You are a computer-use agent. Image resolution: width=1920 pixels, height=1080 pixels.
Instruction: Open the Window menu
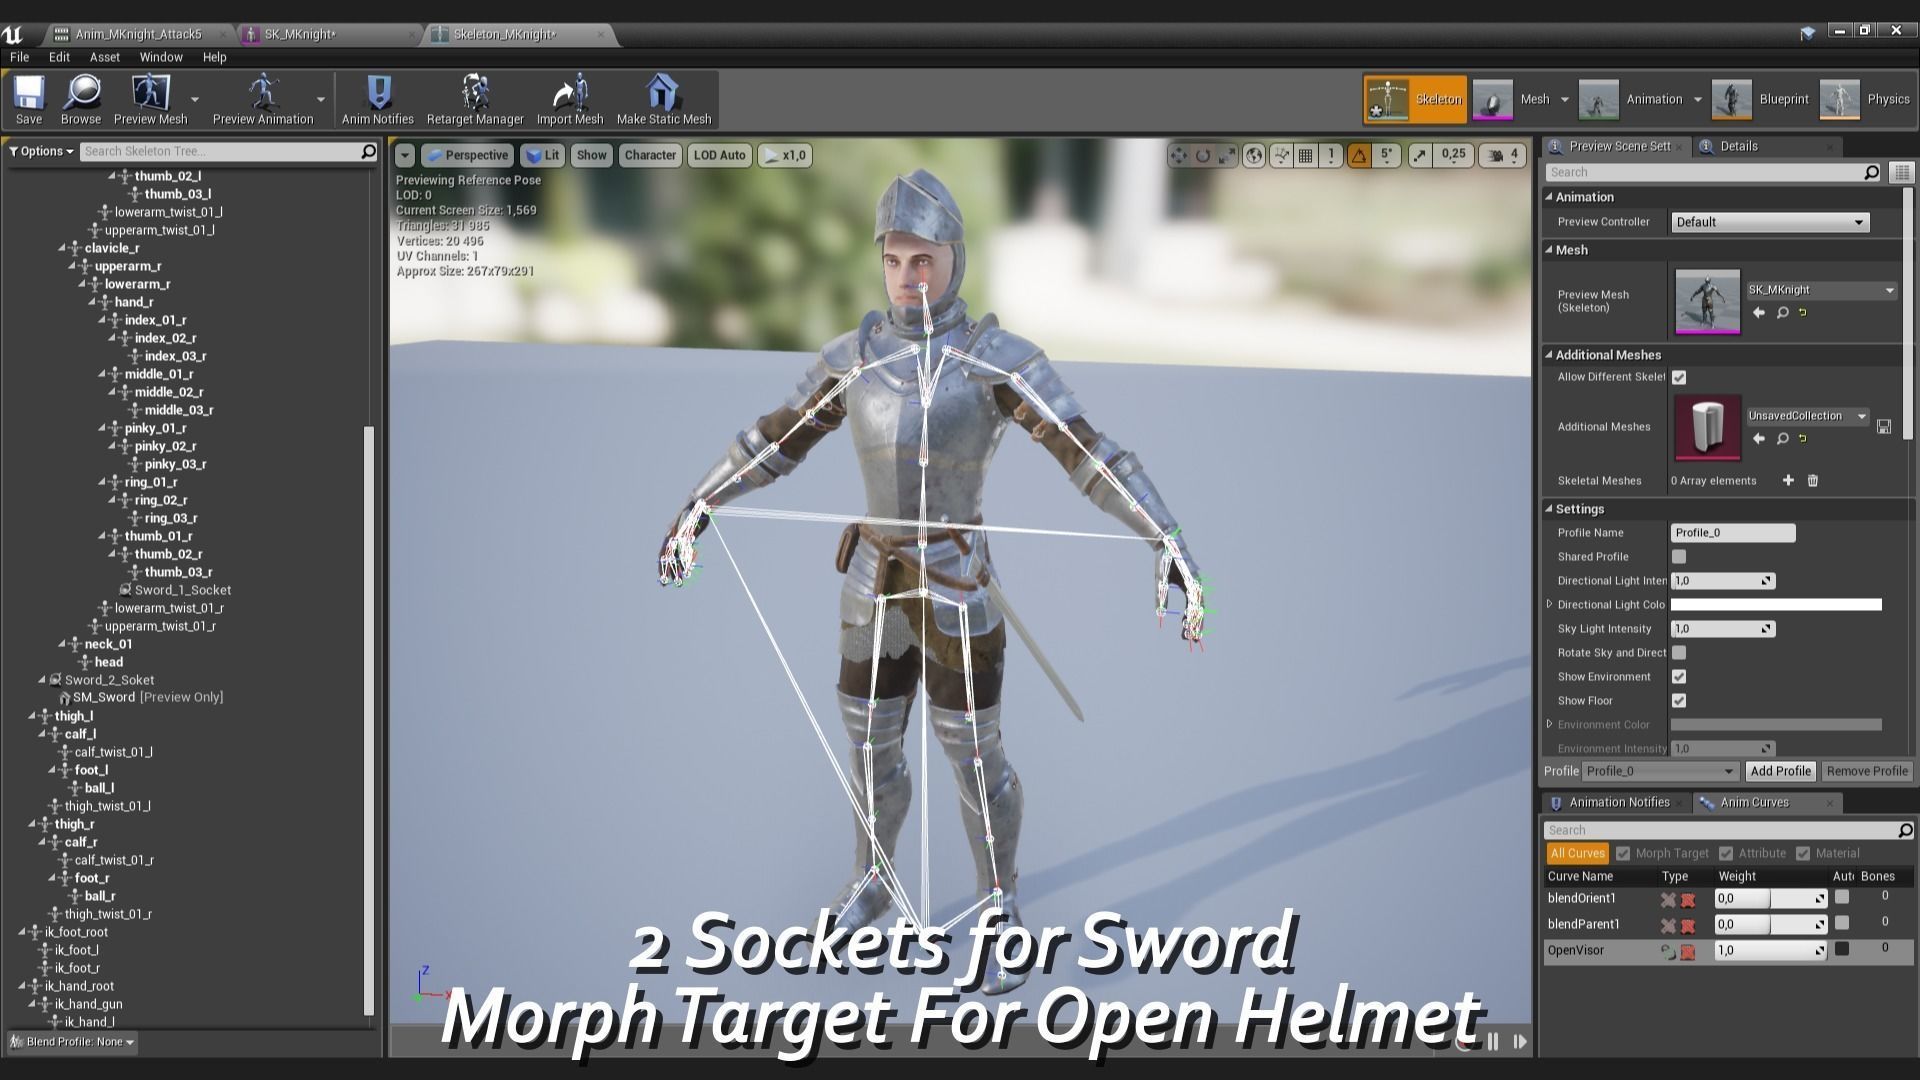click(x=161, y=57)
